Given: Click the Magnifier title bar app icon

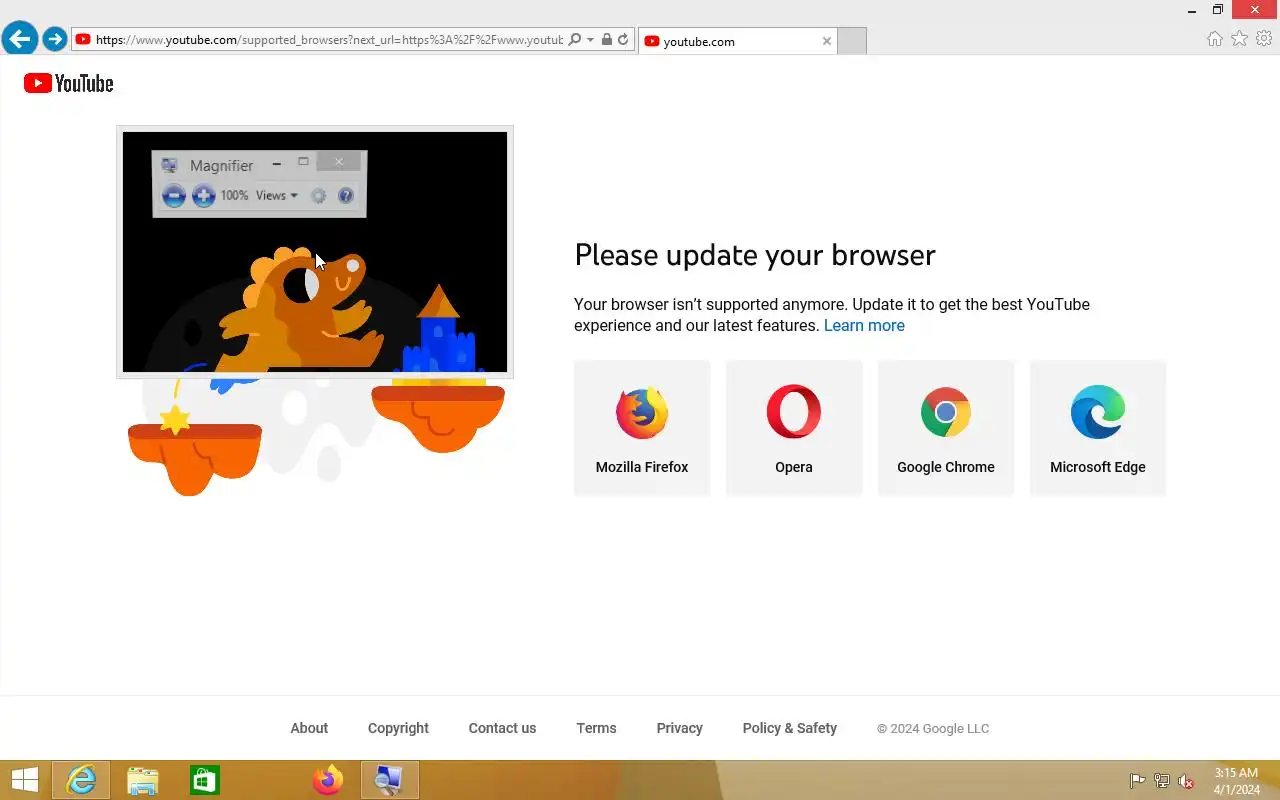Looking at the screenshot, I should pyautogui.click(x=169, y=165).
